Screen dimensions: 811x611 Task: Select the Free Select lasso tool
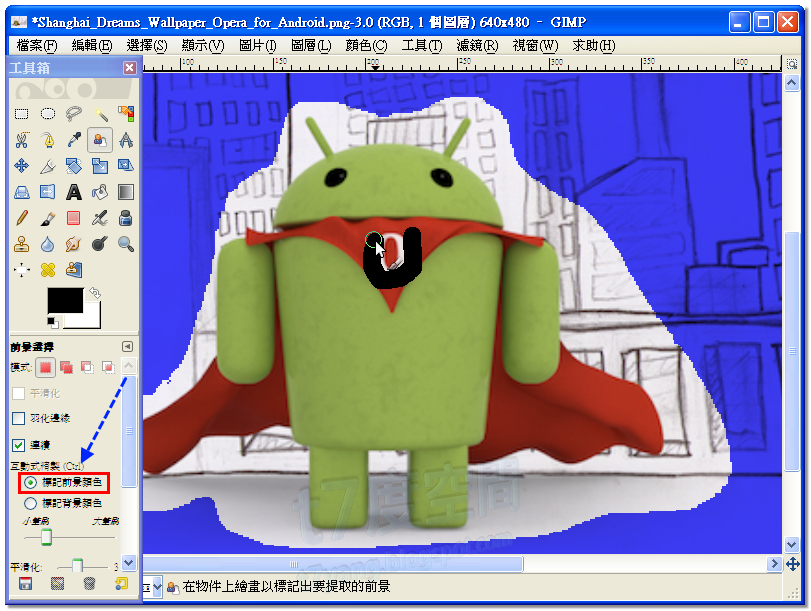73,114
